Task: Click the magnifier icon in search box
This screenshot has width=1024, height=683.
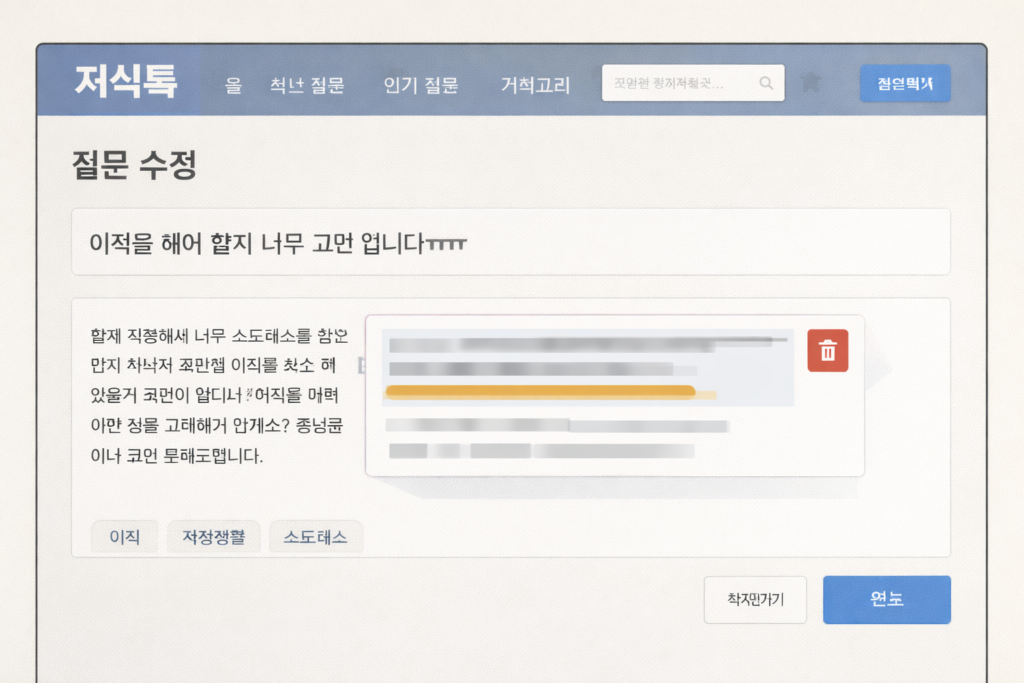Action: pos(766,84)
